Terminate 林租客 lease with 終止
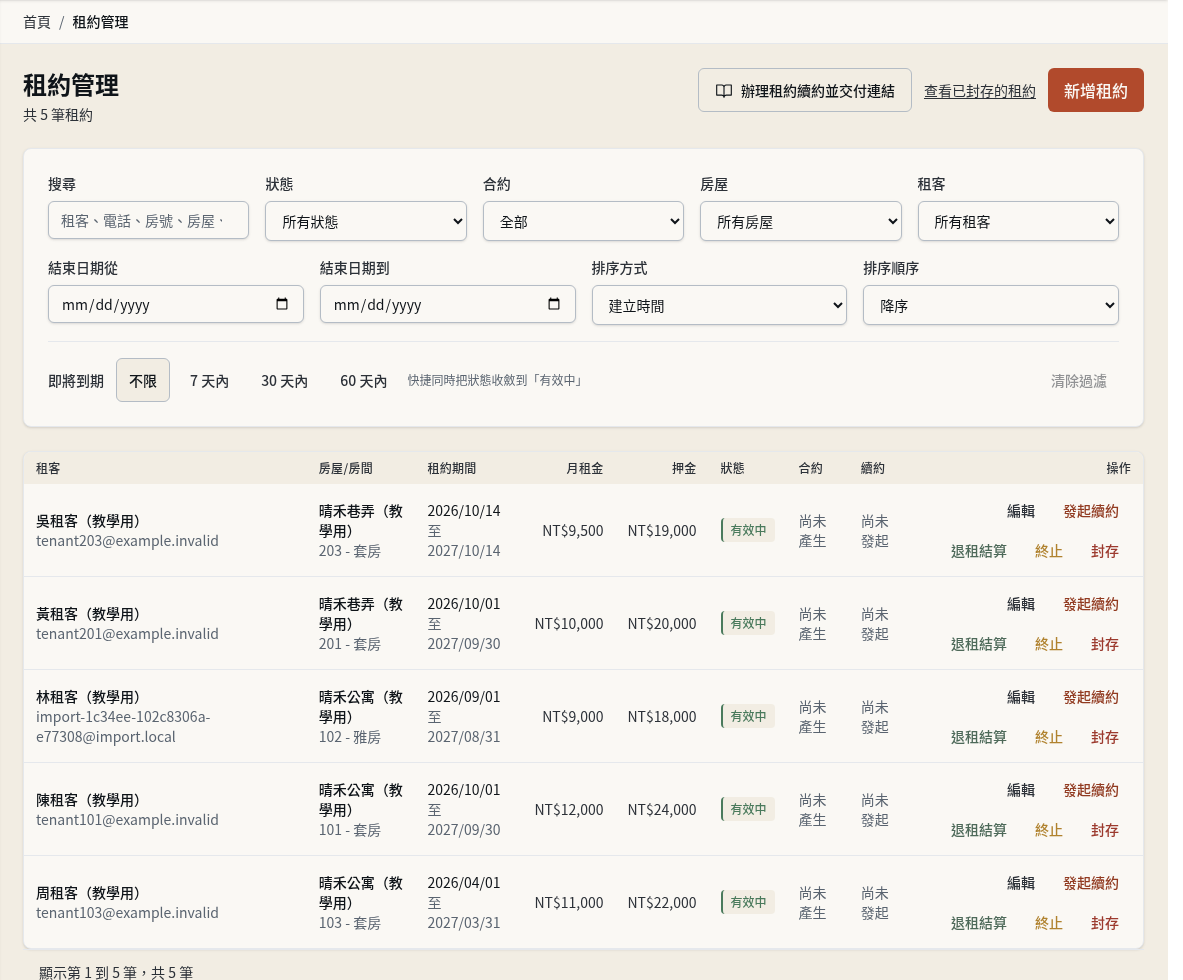The image size is (1183, 980). [x=1049, y=736]
